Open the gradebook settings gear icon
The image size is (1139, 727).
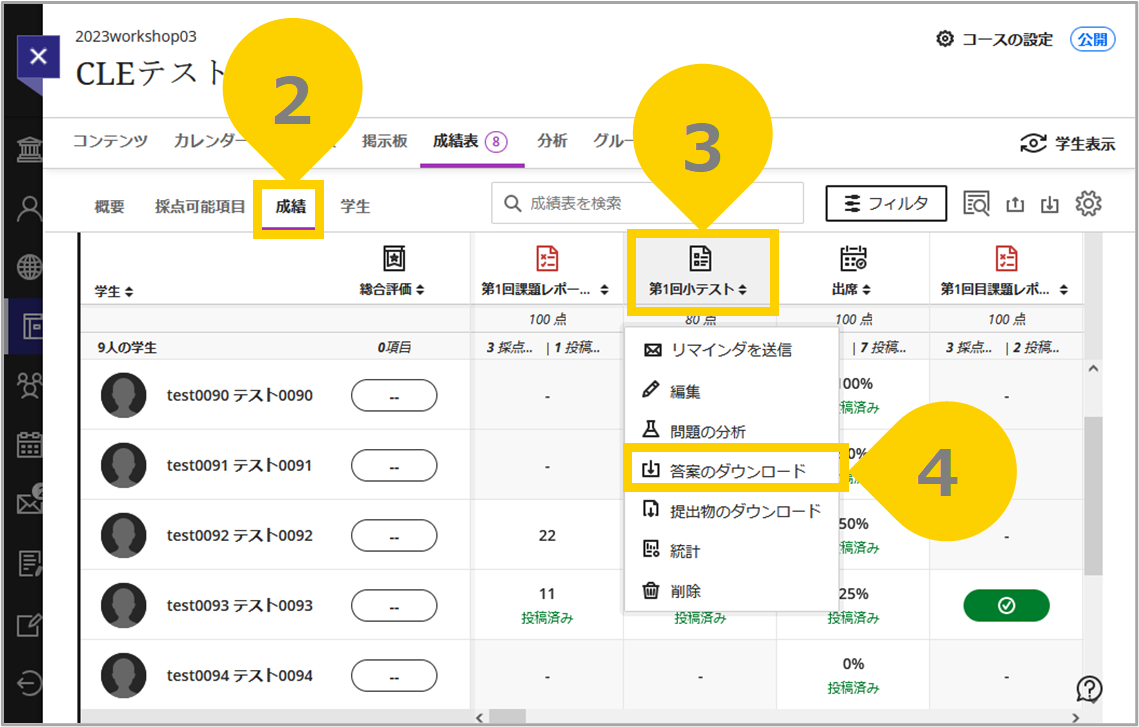pos(1088,204)
